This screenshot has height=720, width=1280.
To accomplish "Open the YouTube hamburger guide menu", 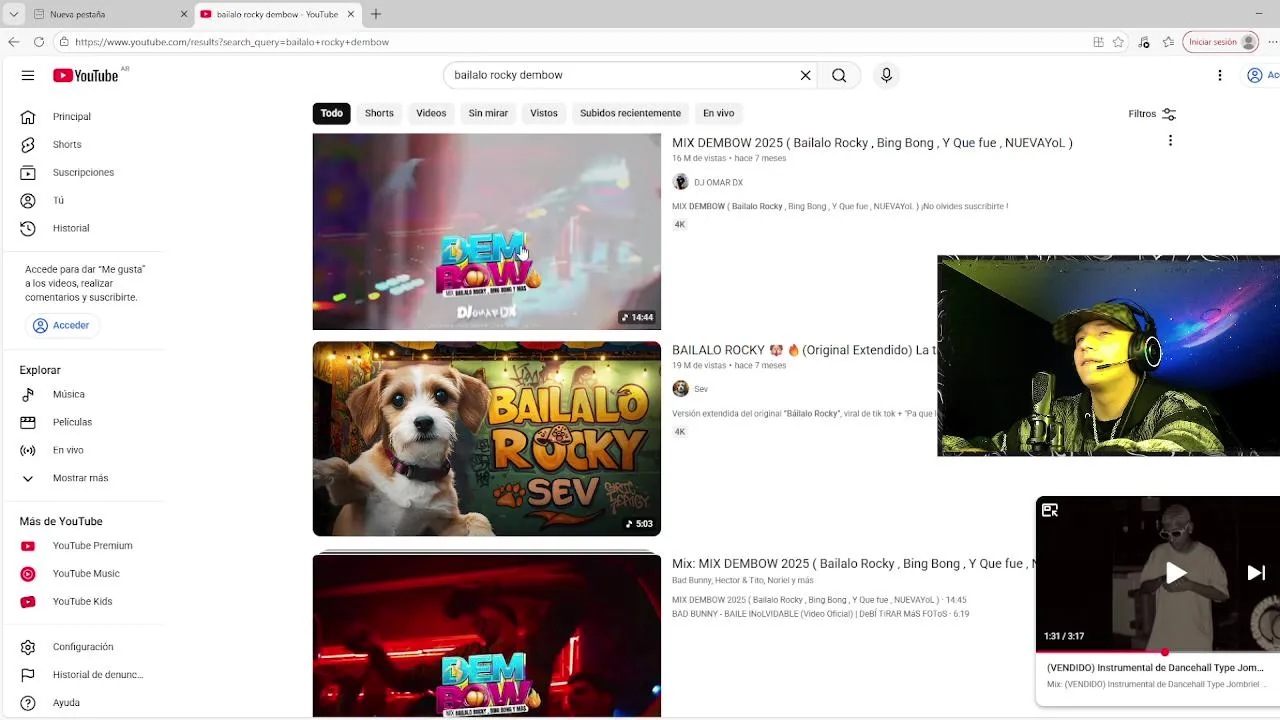I will click(28, 75).
